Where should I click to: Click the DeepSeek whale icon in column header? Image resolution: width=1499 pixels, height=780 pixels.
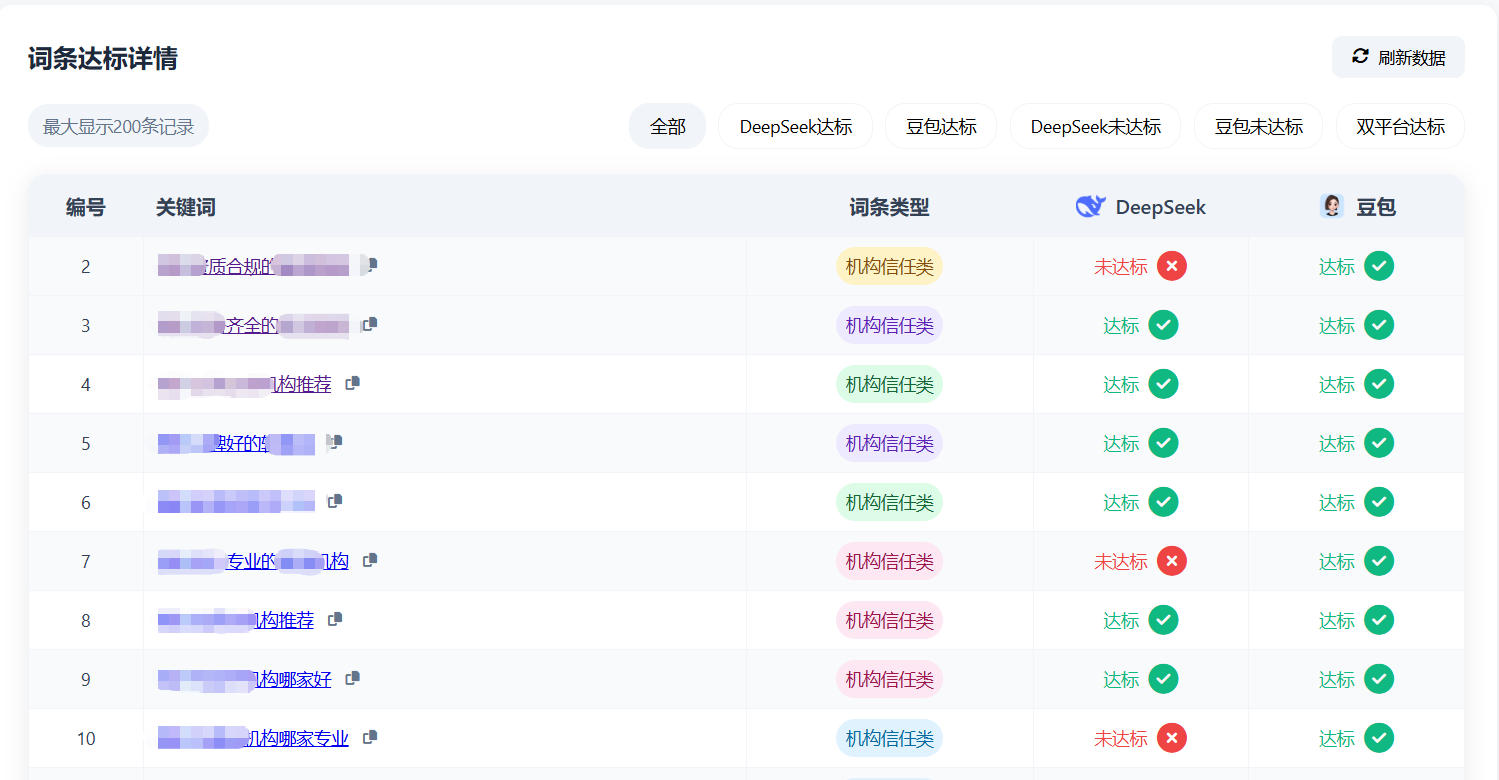(x=1091, y=206)
